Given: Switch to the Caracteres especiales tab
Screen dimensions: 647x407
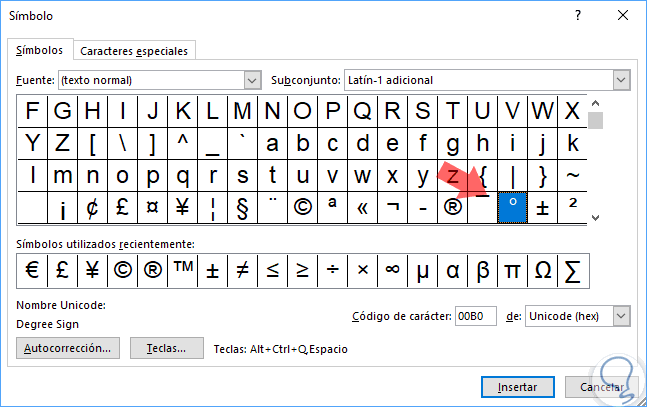Looking at the screenshot, I should pos(134,51).
